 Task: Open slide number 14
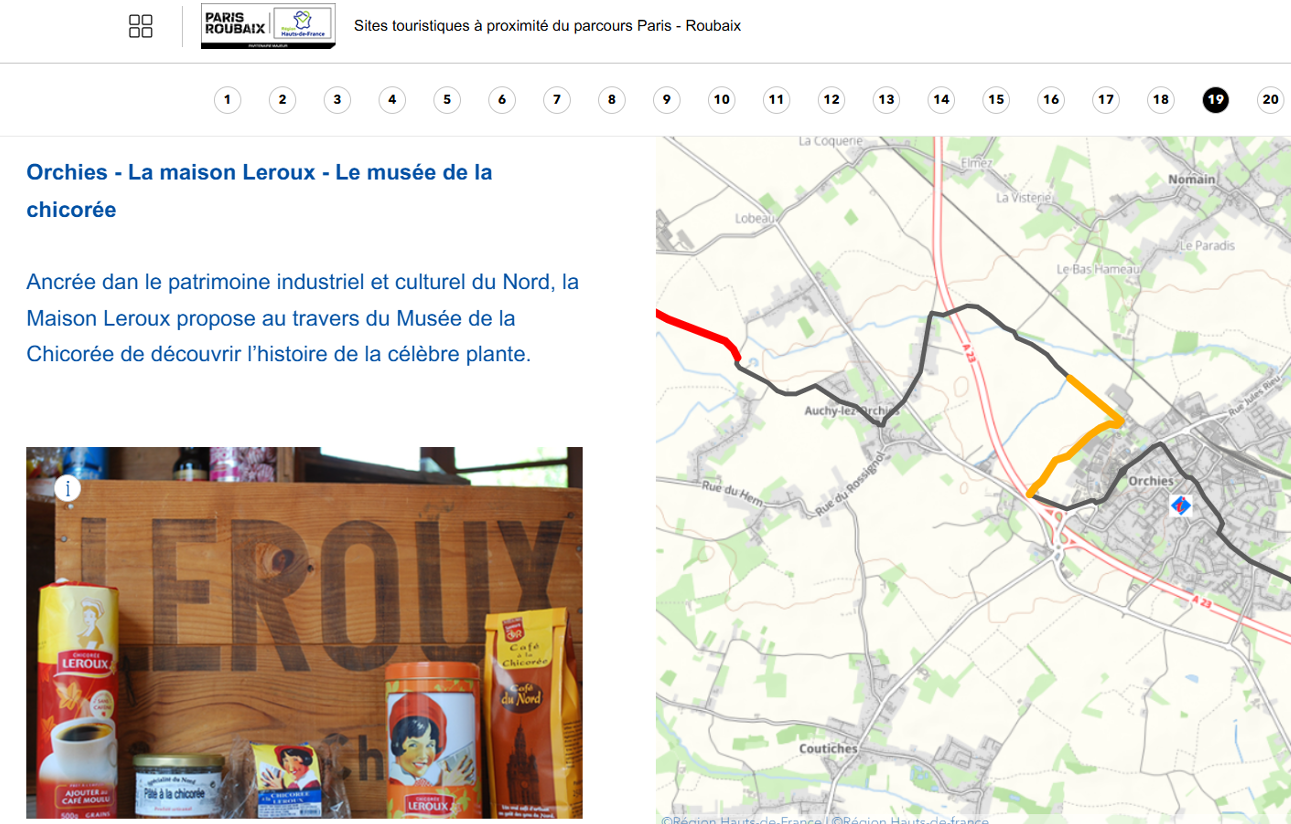coord(940,100)
